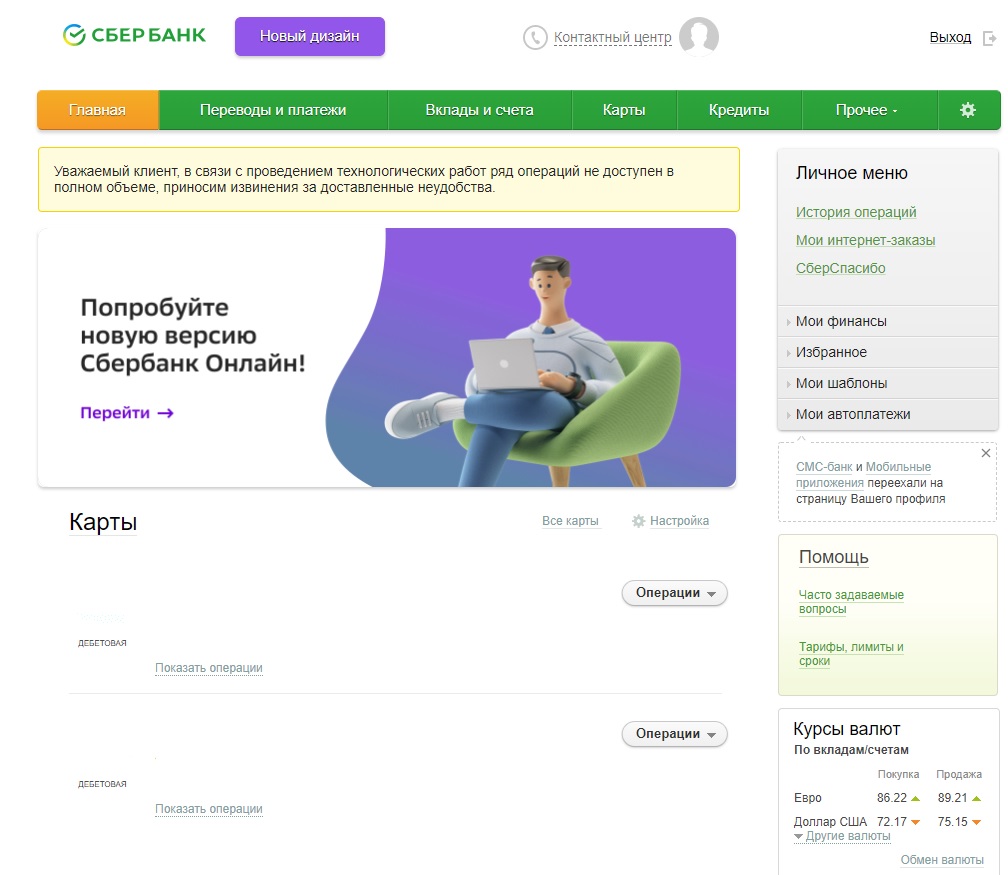
Task: Open the Прочее dropdown menu
Action: coord(866,110)
